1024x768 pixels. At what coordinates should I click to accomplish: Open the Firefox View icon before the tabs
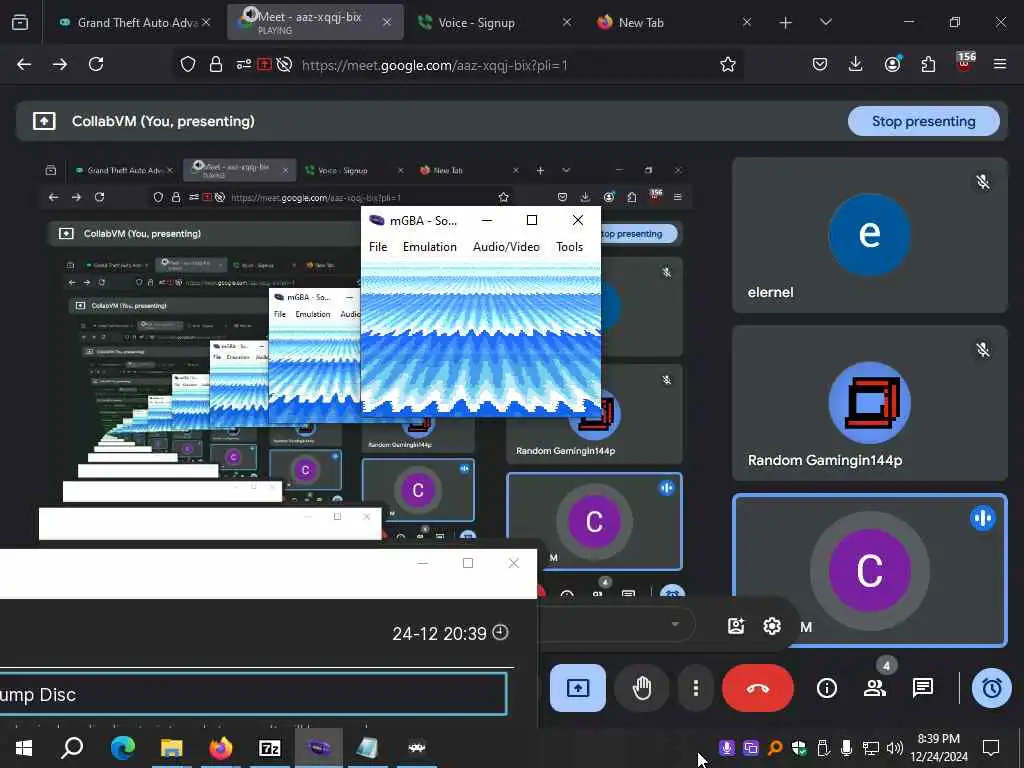[20, 22]
